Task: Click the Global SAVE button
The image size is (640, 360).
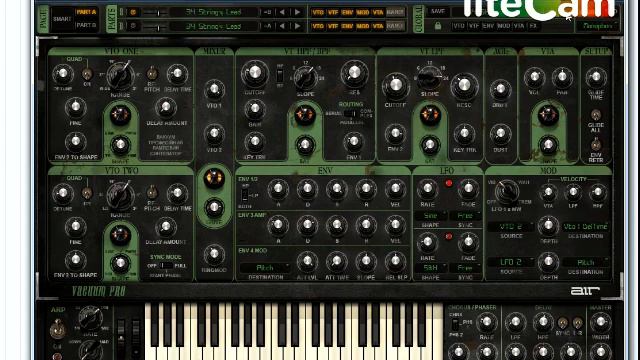Action: 438,11
